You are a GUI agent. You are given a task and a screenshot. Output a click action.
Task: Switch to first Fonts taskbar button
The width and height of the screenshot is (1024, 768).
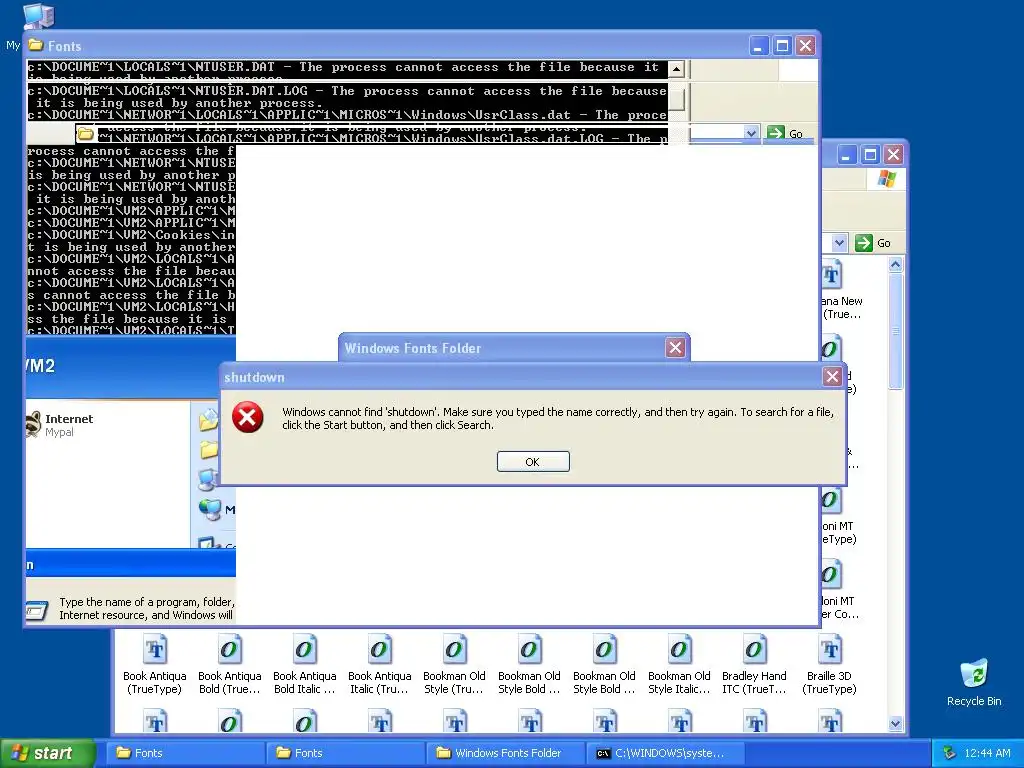pyautogui.click(x=183, y=753)
